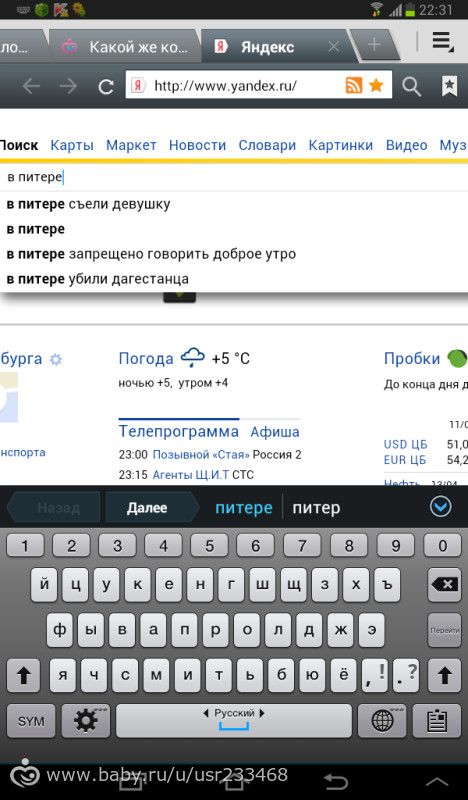This screenshot has width=468, height=800.
Task: Pick the word suggestion питер
Action: 316,508
